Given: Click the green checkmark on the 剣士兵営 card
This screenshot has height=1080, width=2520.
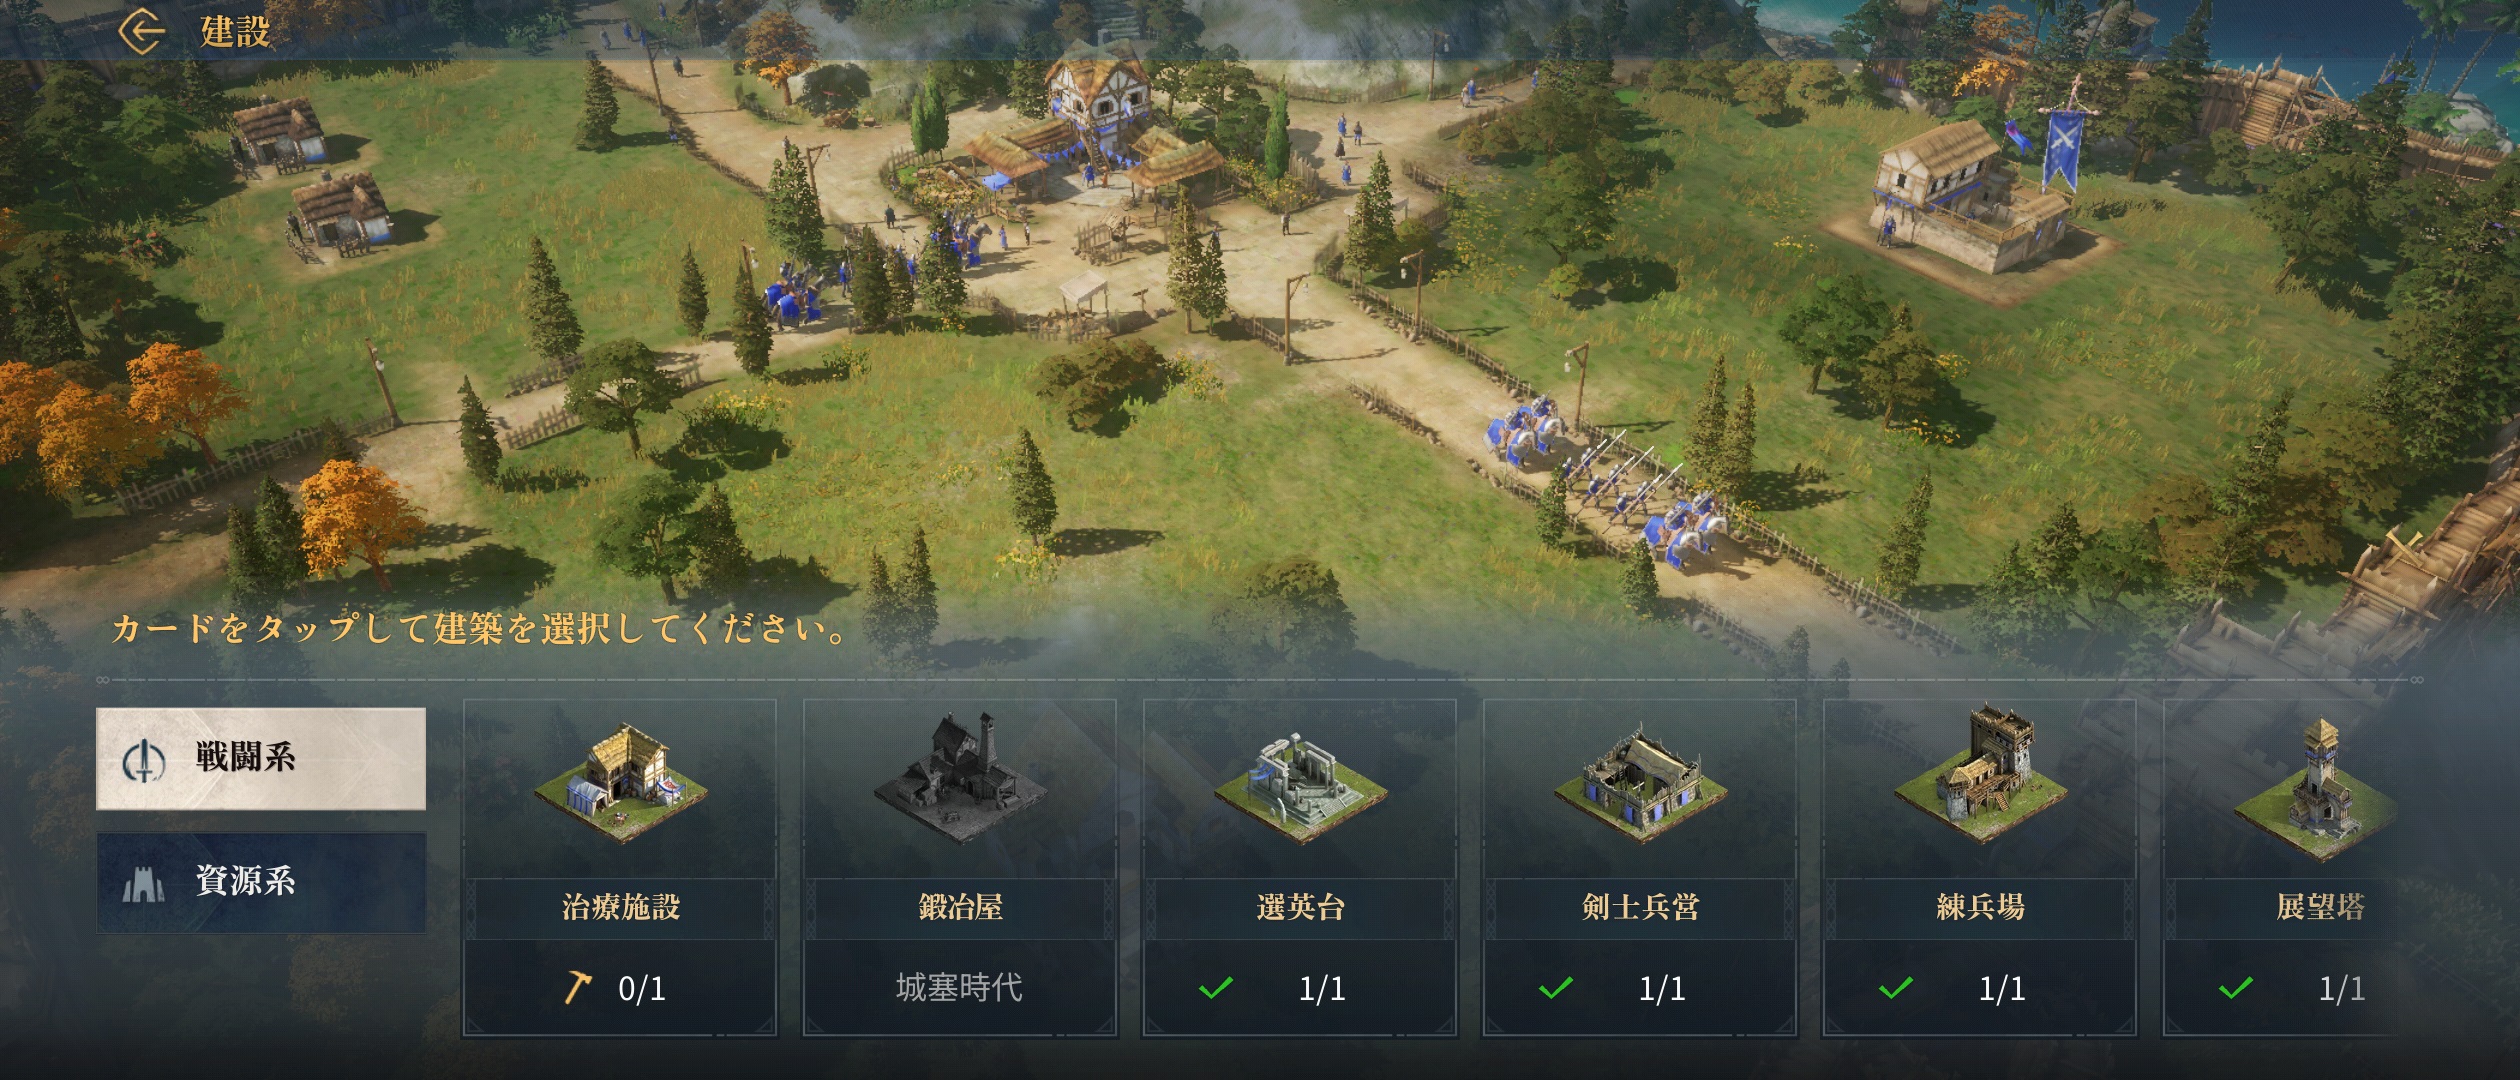Looking at the screenshot, I should click(x=1555, y=988).
